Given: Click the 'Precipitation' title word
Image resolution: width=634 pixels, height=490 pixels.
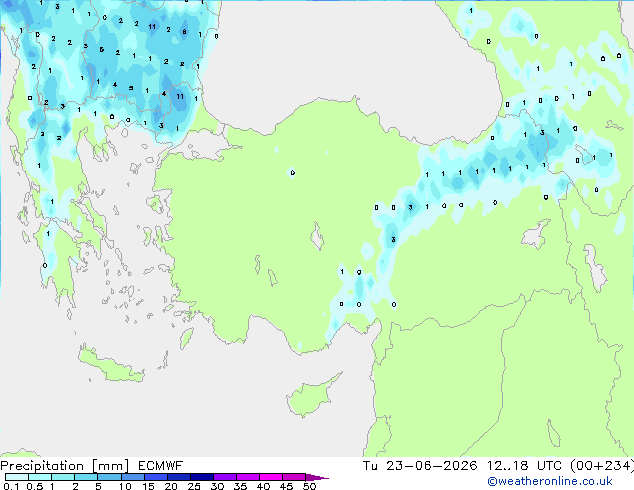Looking at the screenshot, I should pos(42,466).
